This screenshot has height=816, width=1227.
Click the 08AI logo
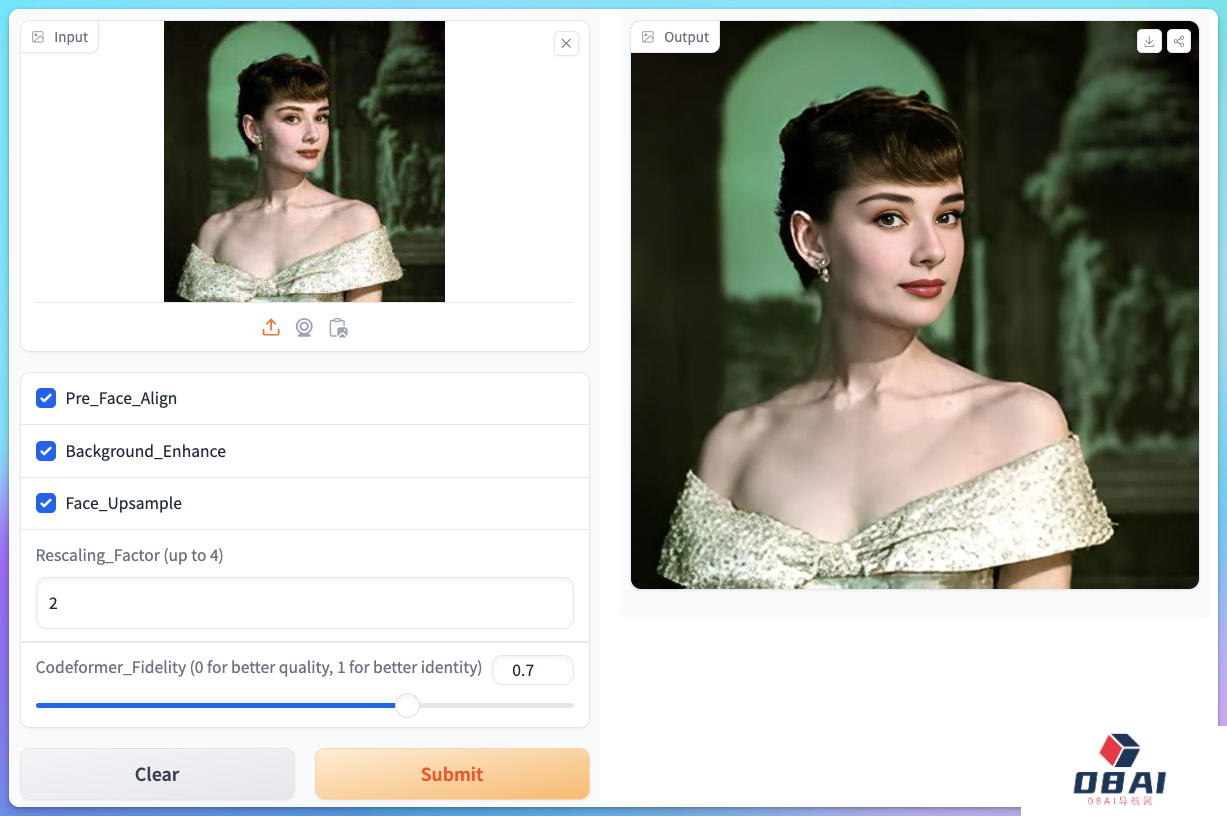pyautogui.click(x=1119, y=771)
